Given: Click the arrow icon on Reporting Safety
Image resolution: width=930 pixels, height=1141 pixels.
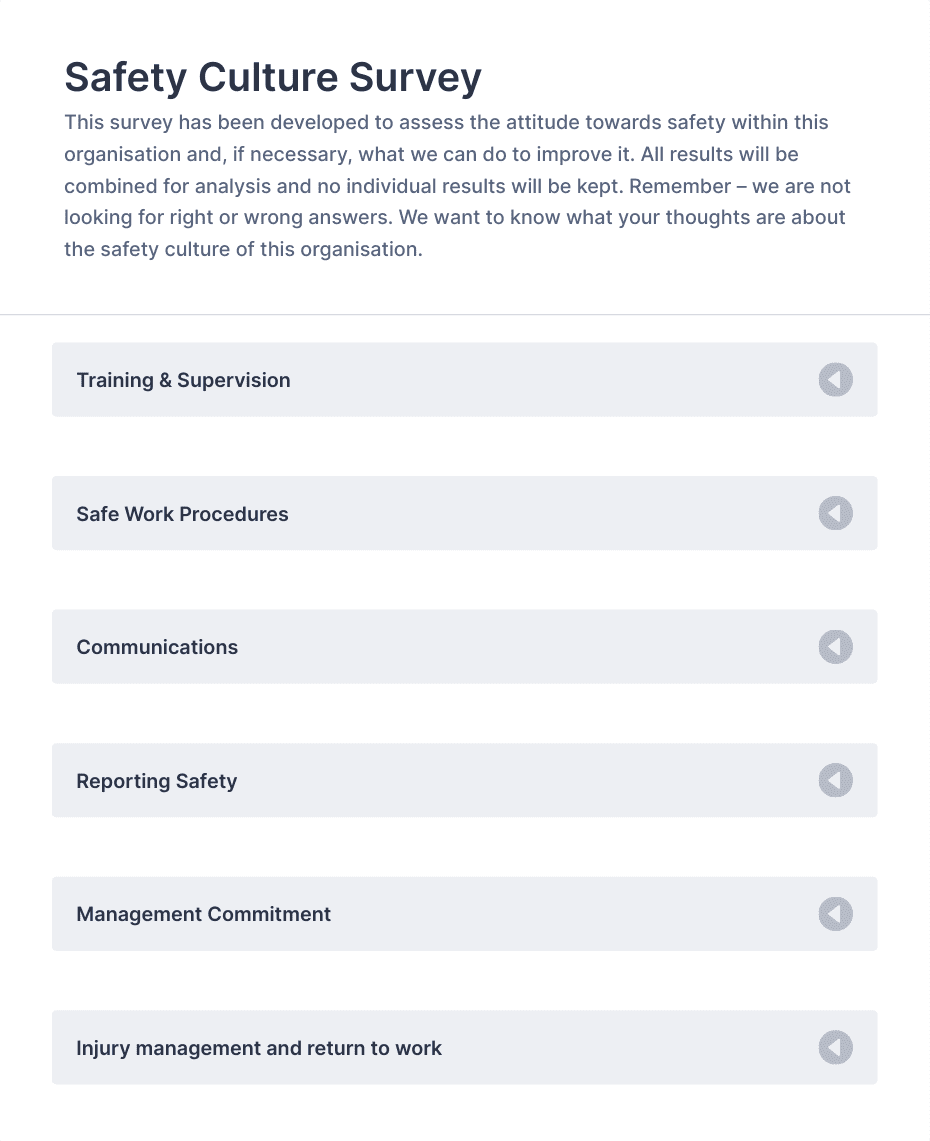Looking at the screenshot, I should 835,780.
